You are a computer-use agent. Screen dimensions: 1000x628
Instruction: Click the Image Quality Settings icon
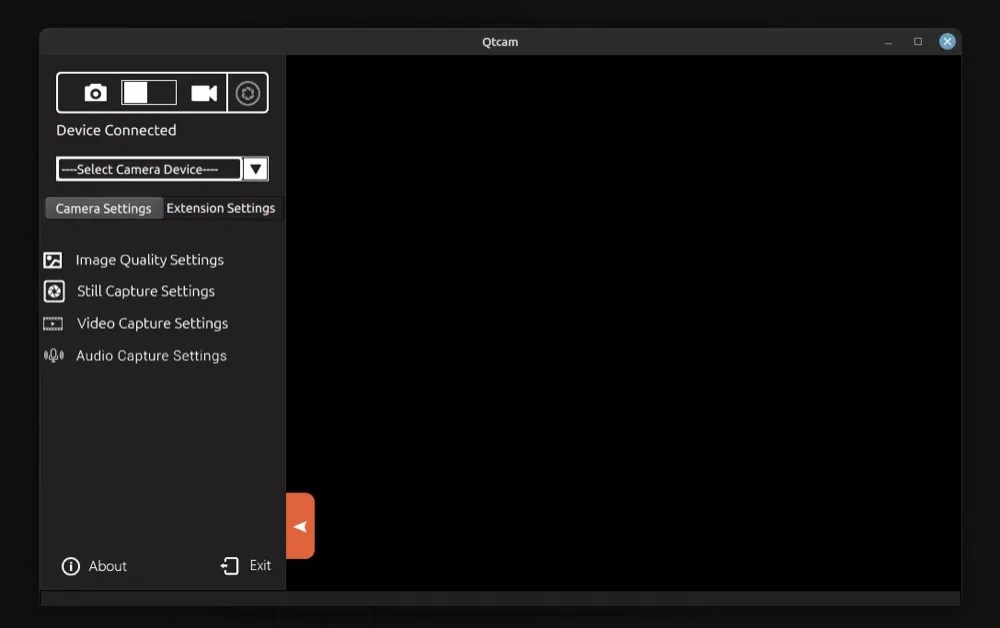pyautogui.click(x=54, y=259)
